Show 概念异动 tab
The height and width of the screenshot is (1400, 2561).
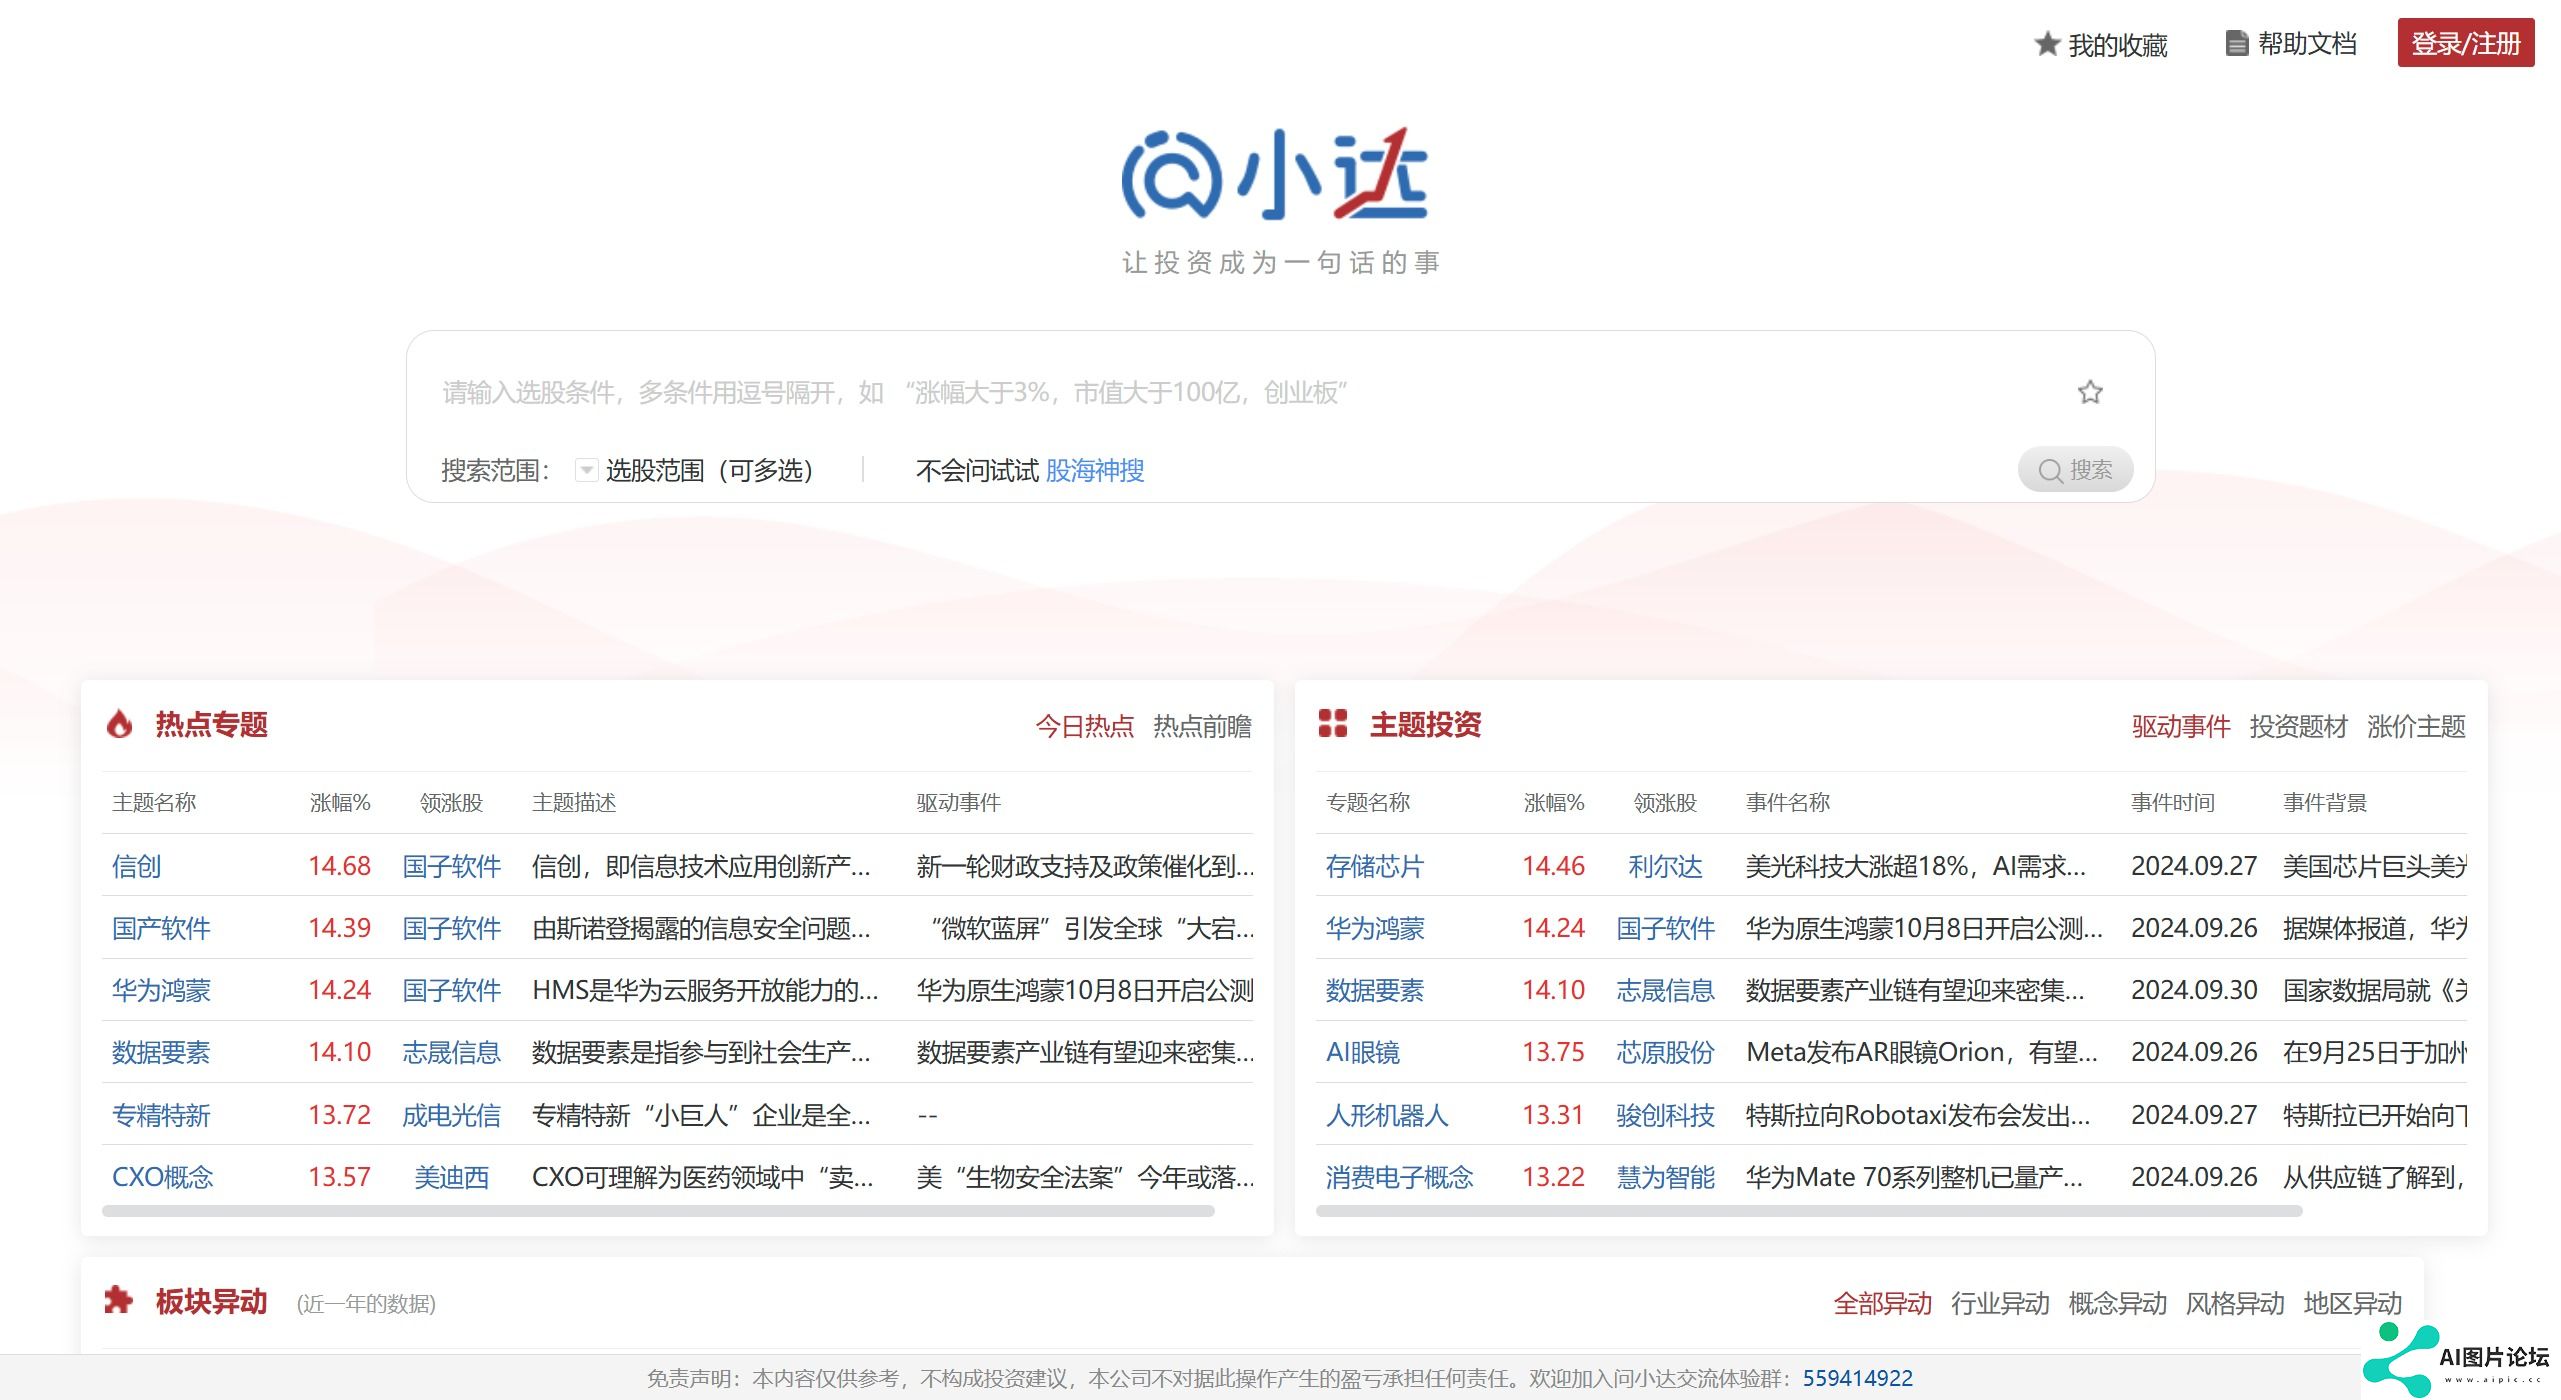[2118, 1303]
